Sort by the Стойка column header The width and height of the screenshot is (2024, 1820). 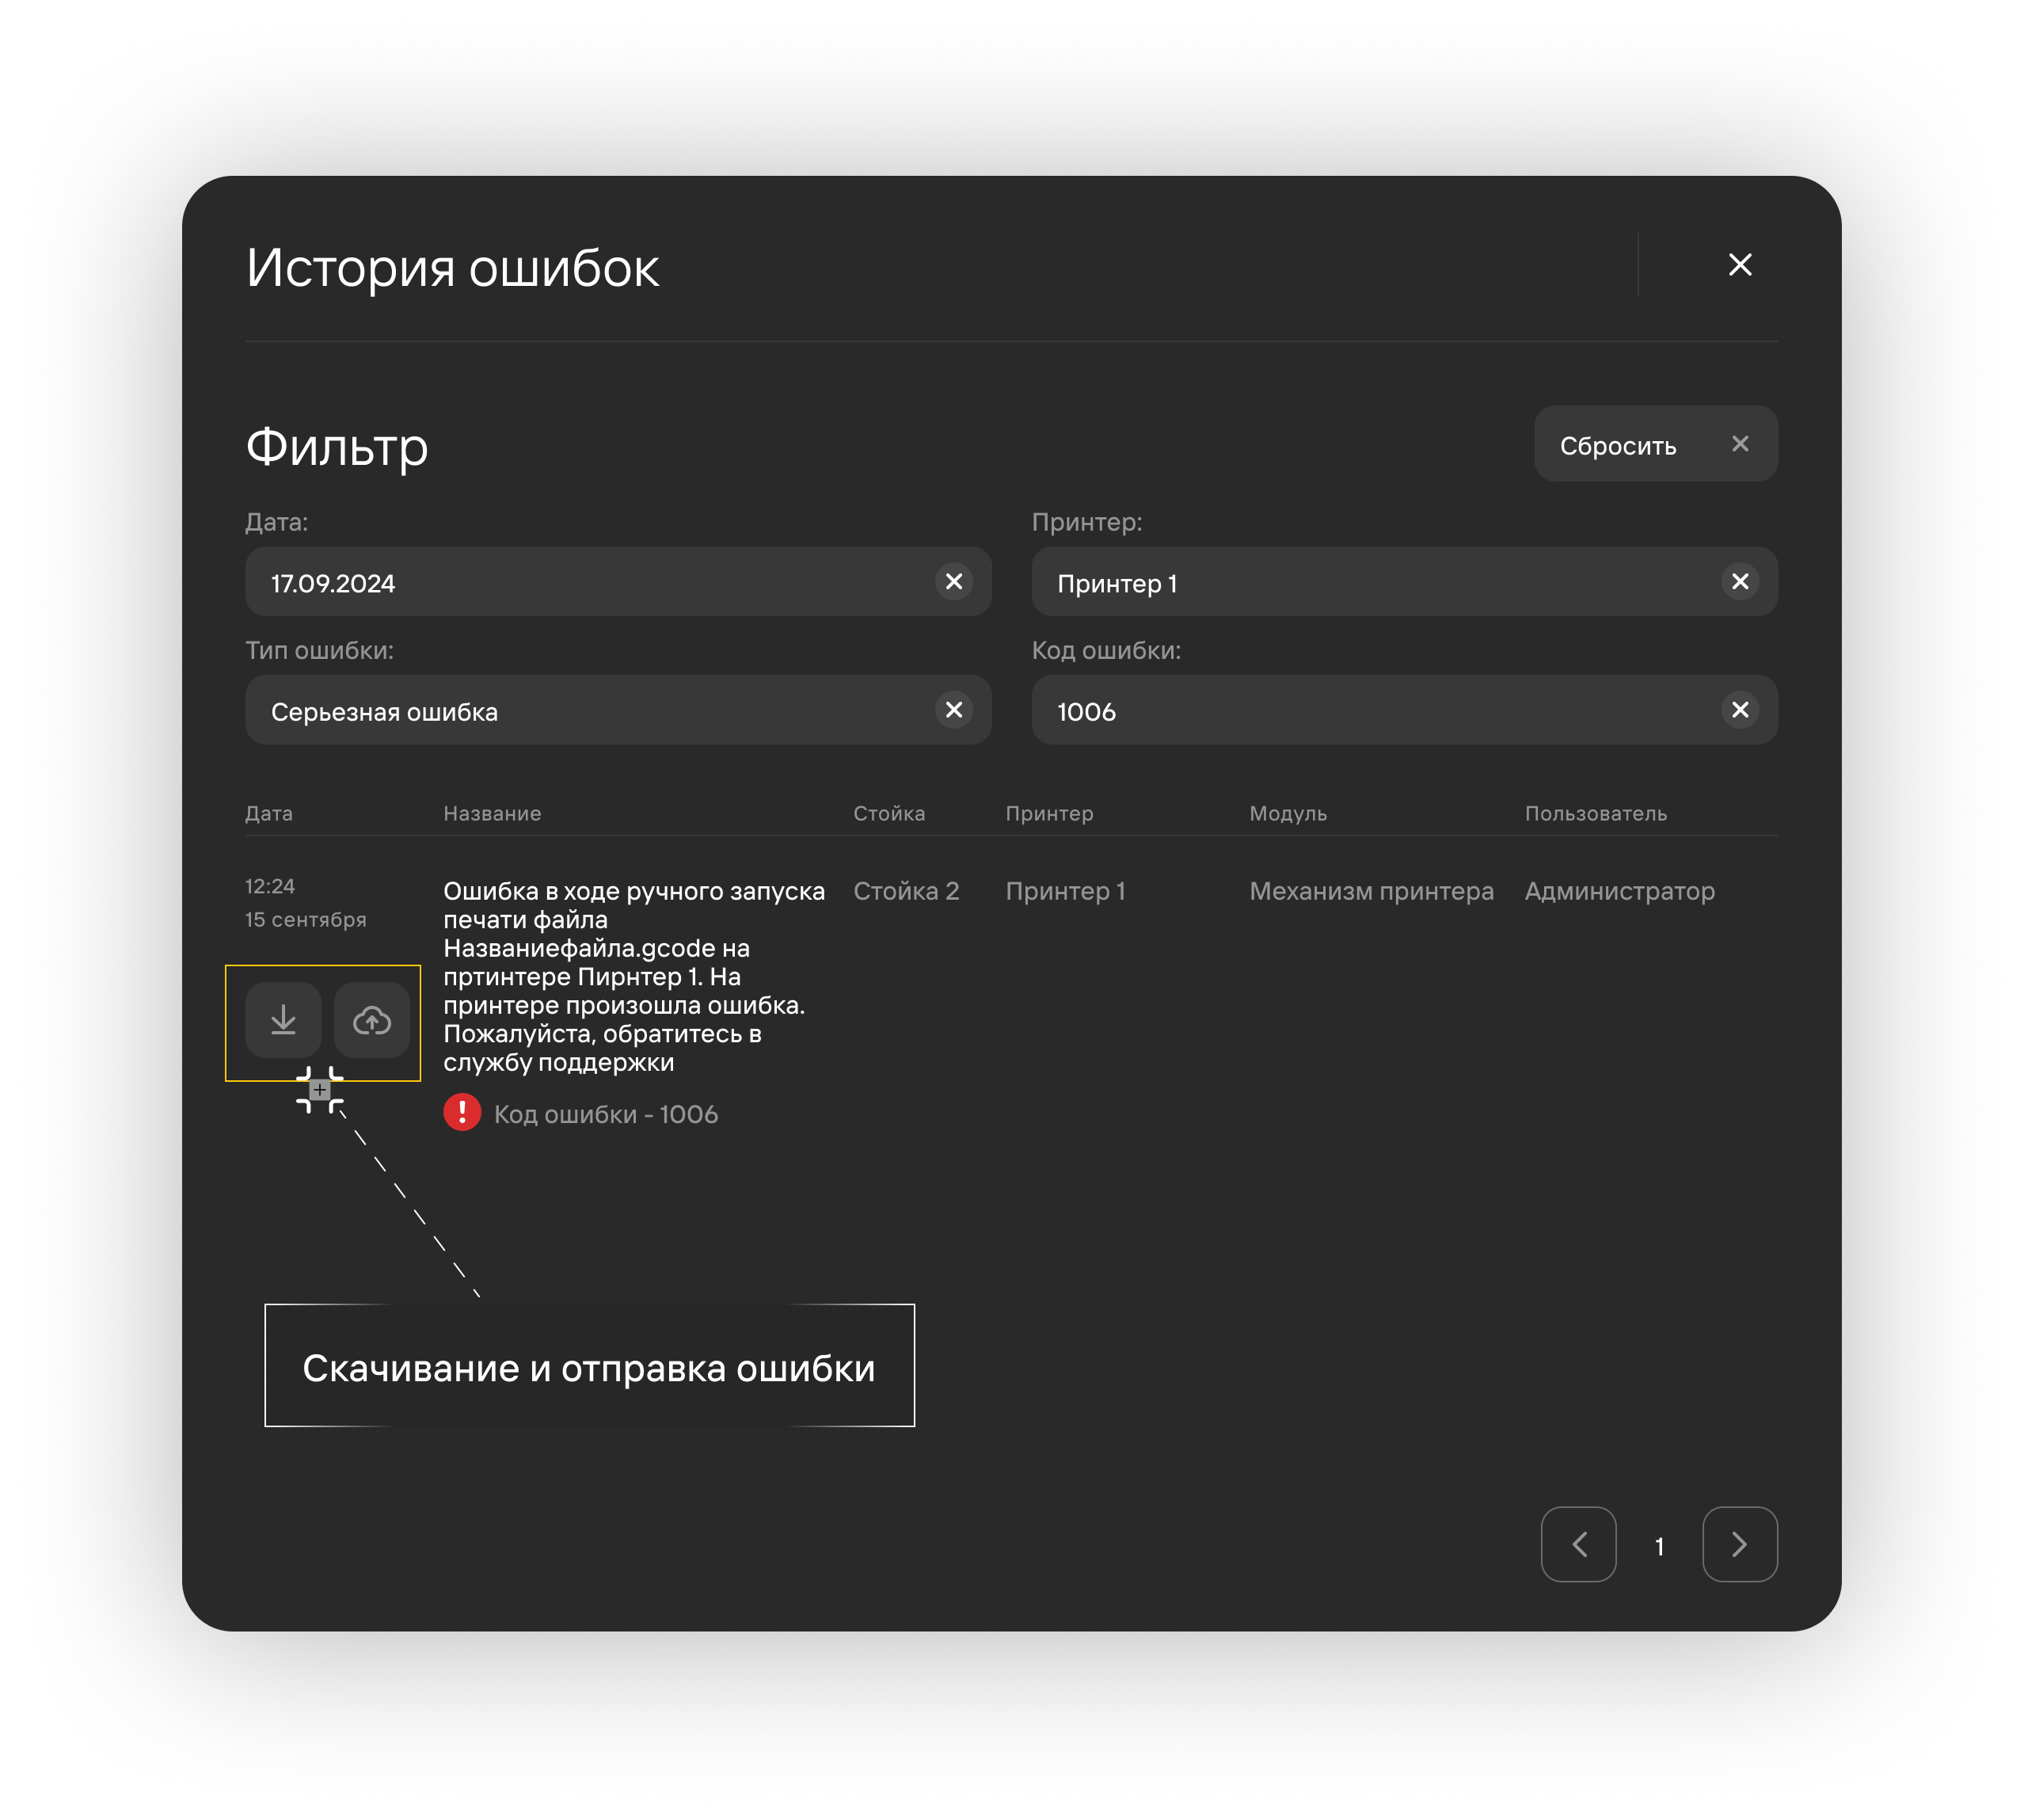pos(889,813)
